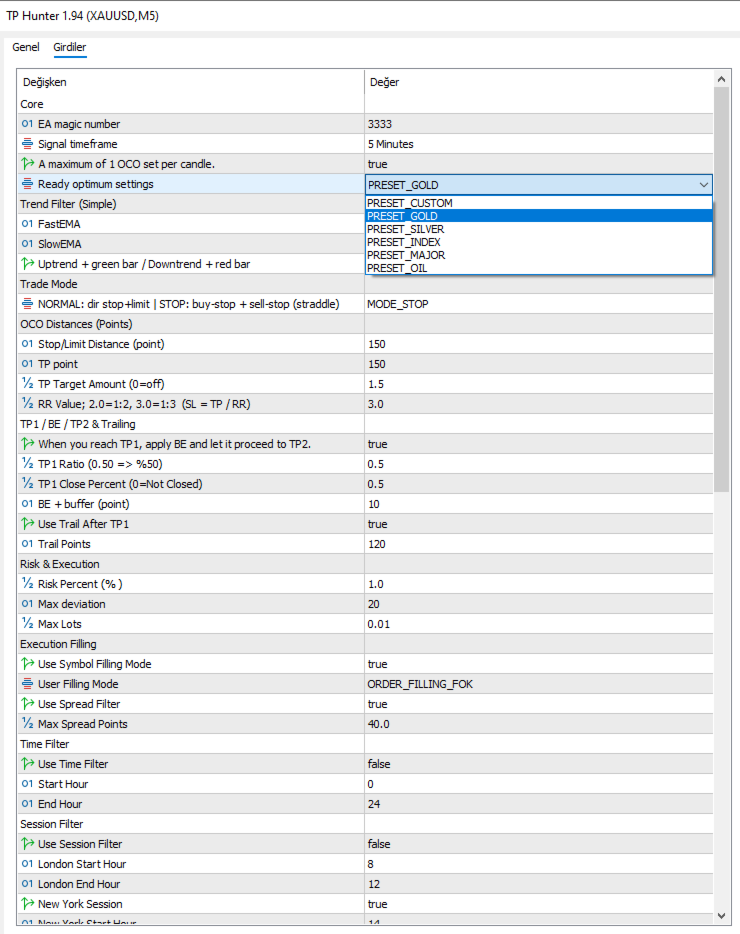The image size is (740, 934).
Task: Toggle the Use Trail After TP1 value
Action: click(x=538, y=524)
